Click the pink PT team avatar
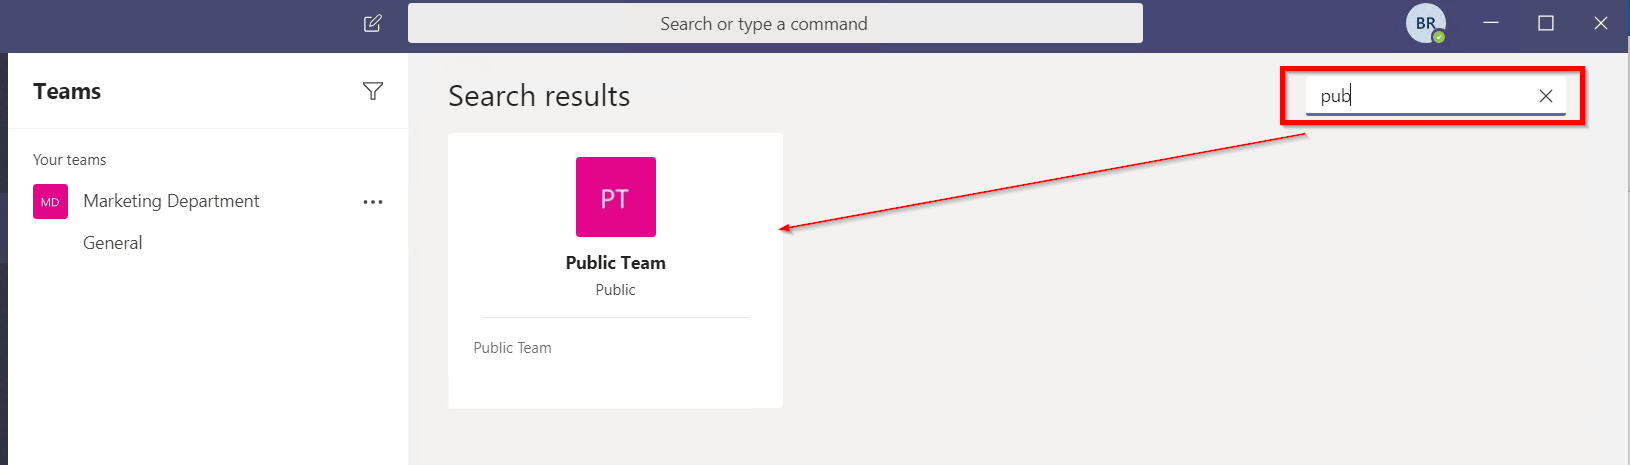 coord(616,197)
